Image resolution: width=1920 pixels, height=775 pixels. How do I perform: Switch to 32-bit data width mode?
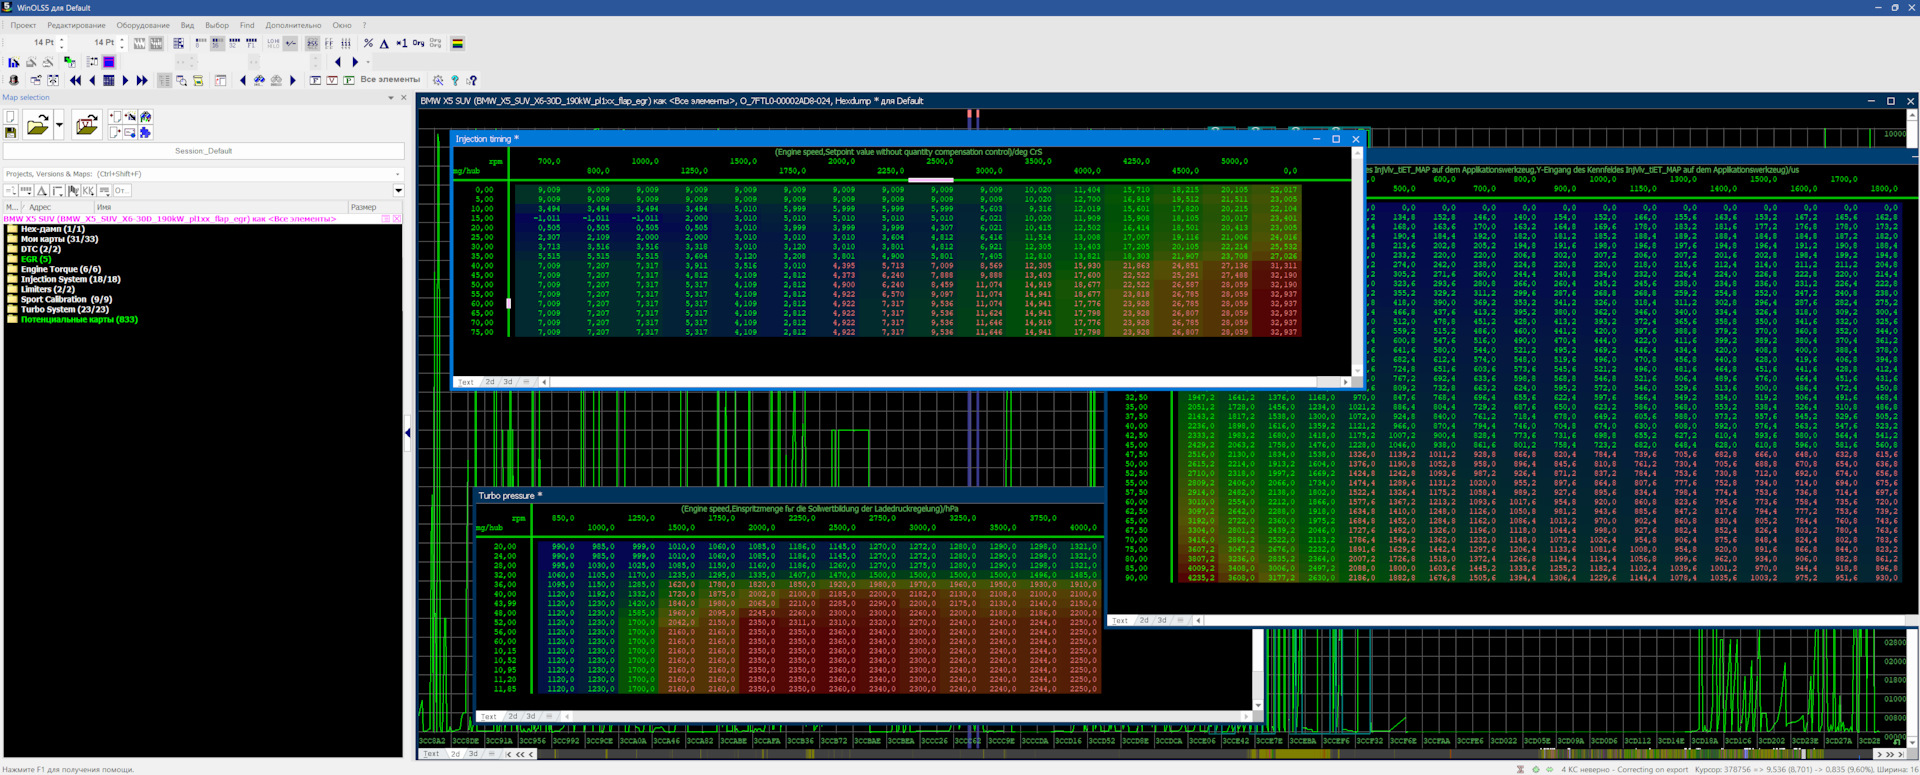coord(234,43)
